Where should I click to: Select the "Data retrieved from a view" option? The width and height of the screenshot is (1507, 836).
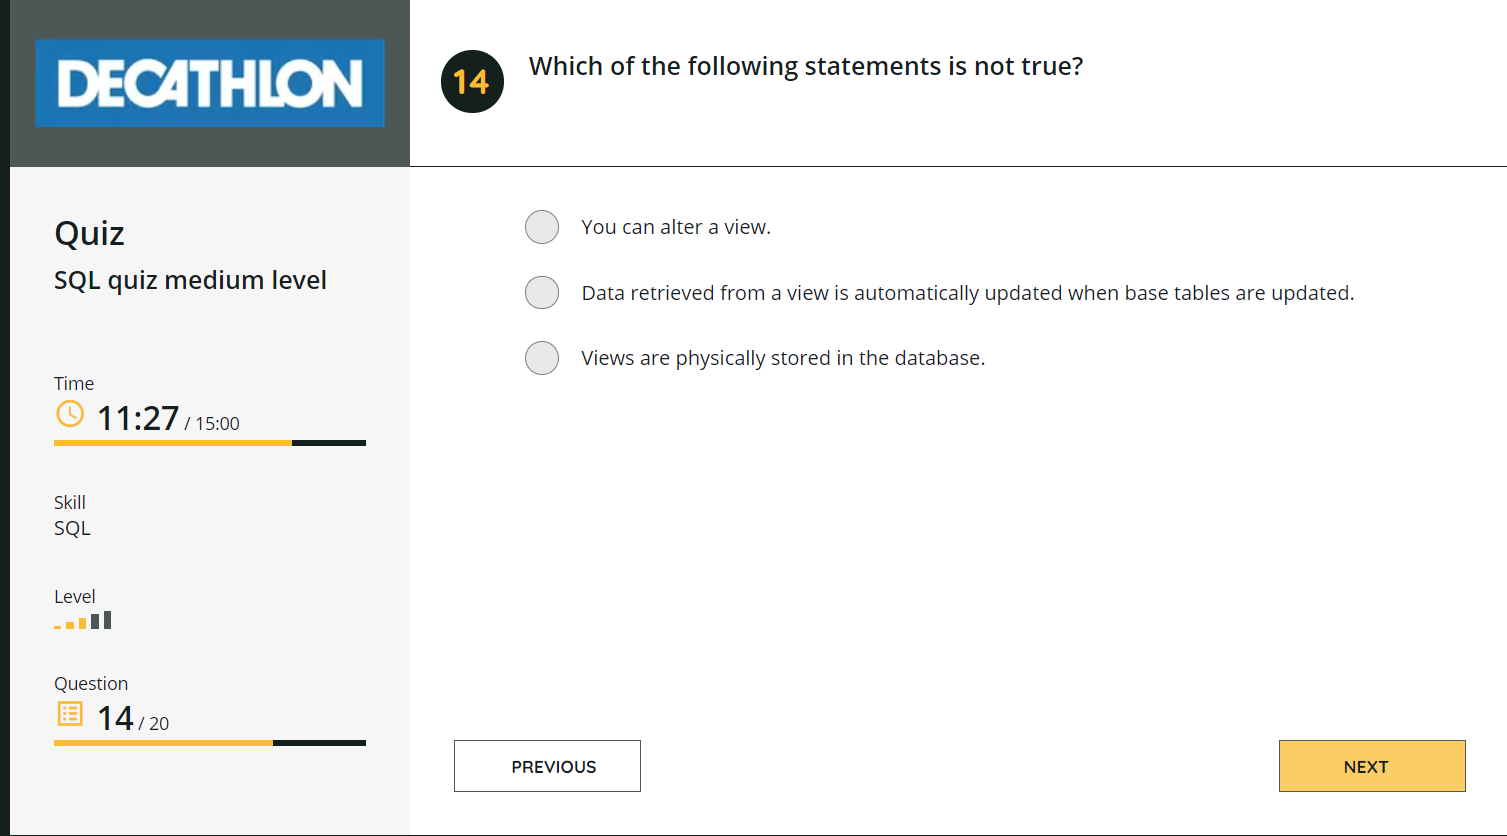point(542,293)
